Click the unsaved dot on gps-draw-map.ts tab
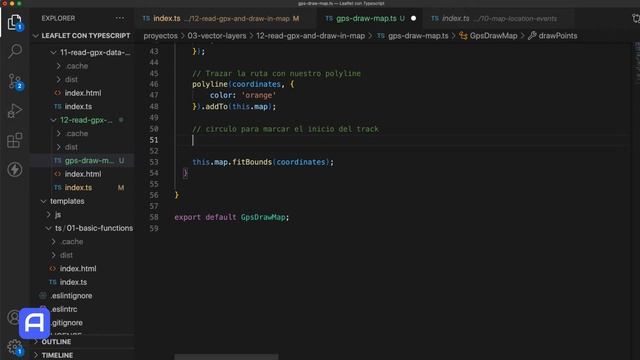640x360 pixels. pyautogui.click(x=413, y=18)
